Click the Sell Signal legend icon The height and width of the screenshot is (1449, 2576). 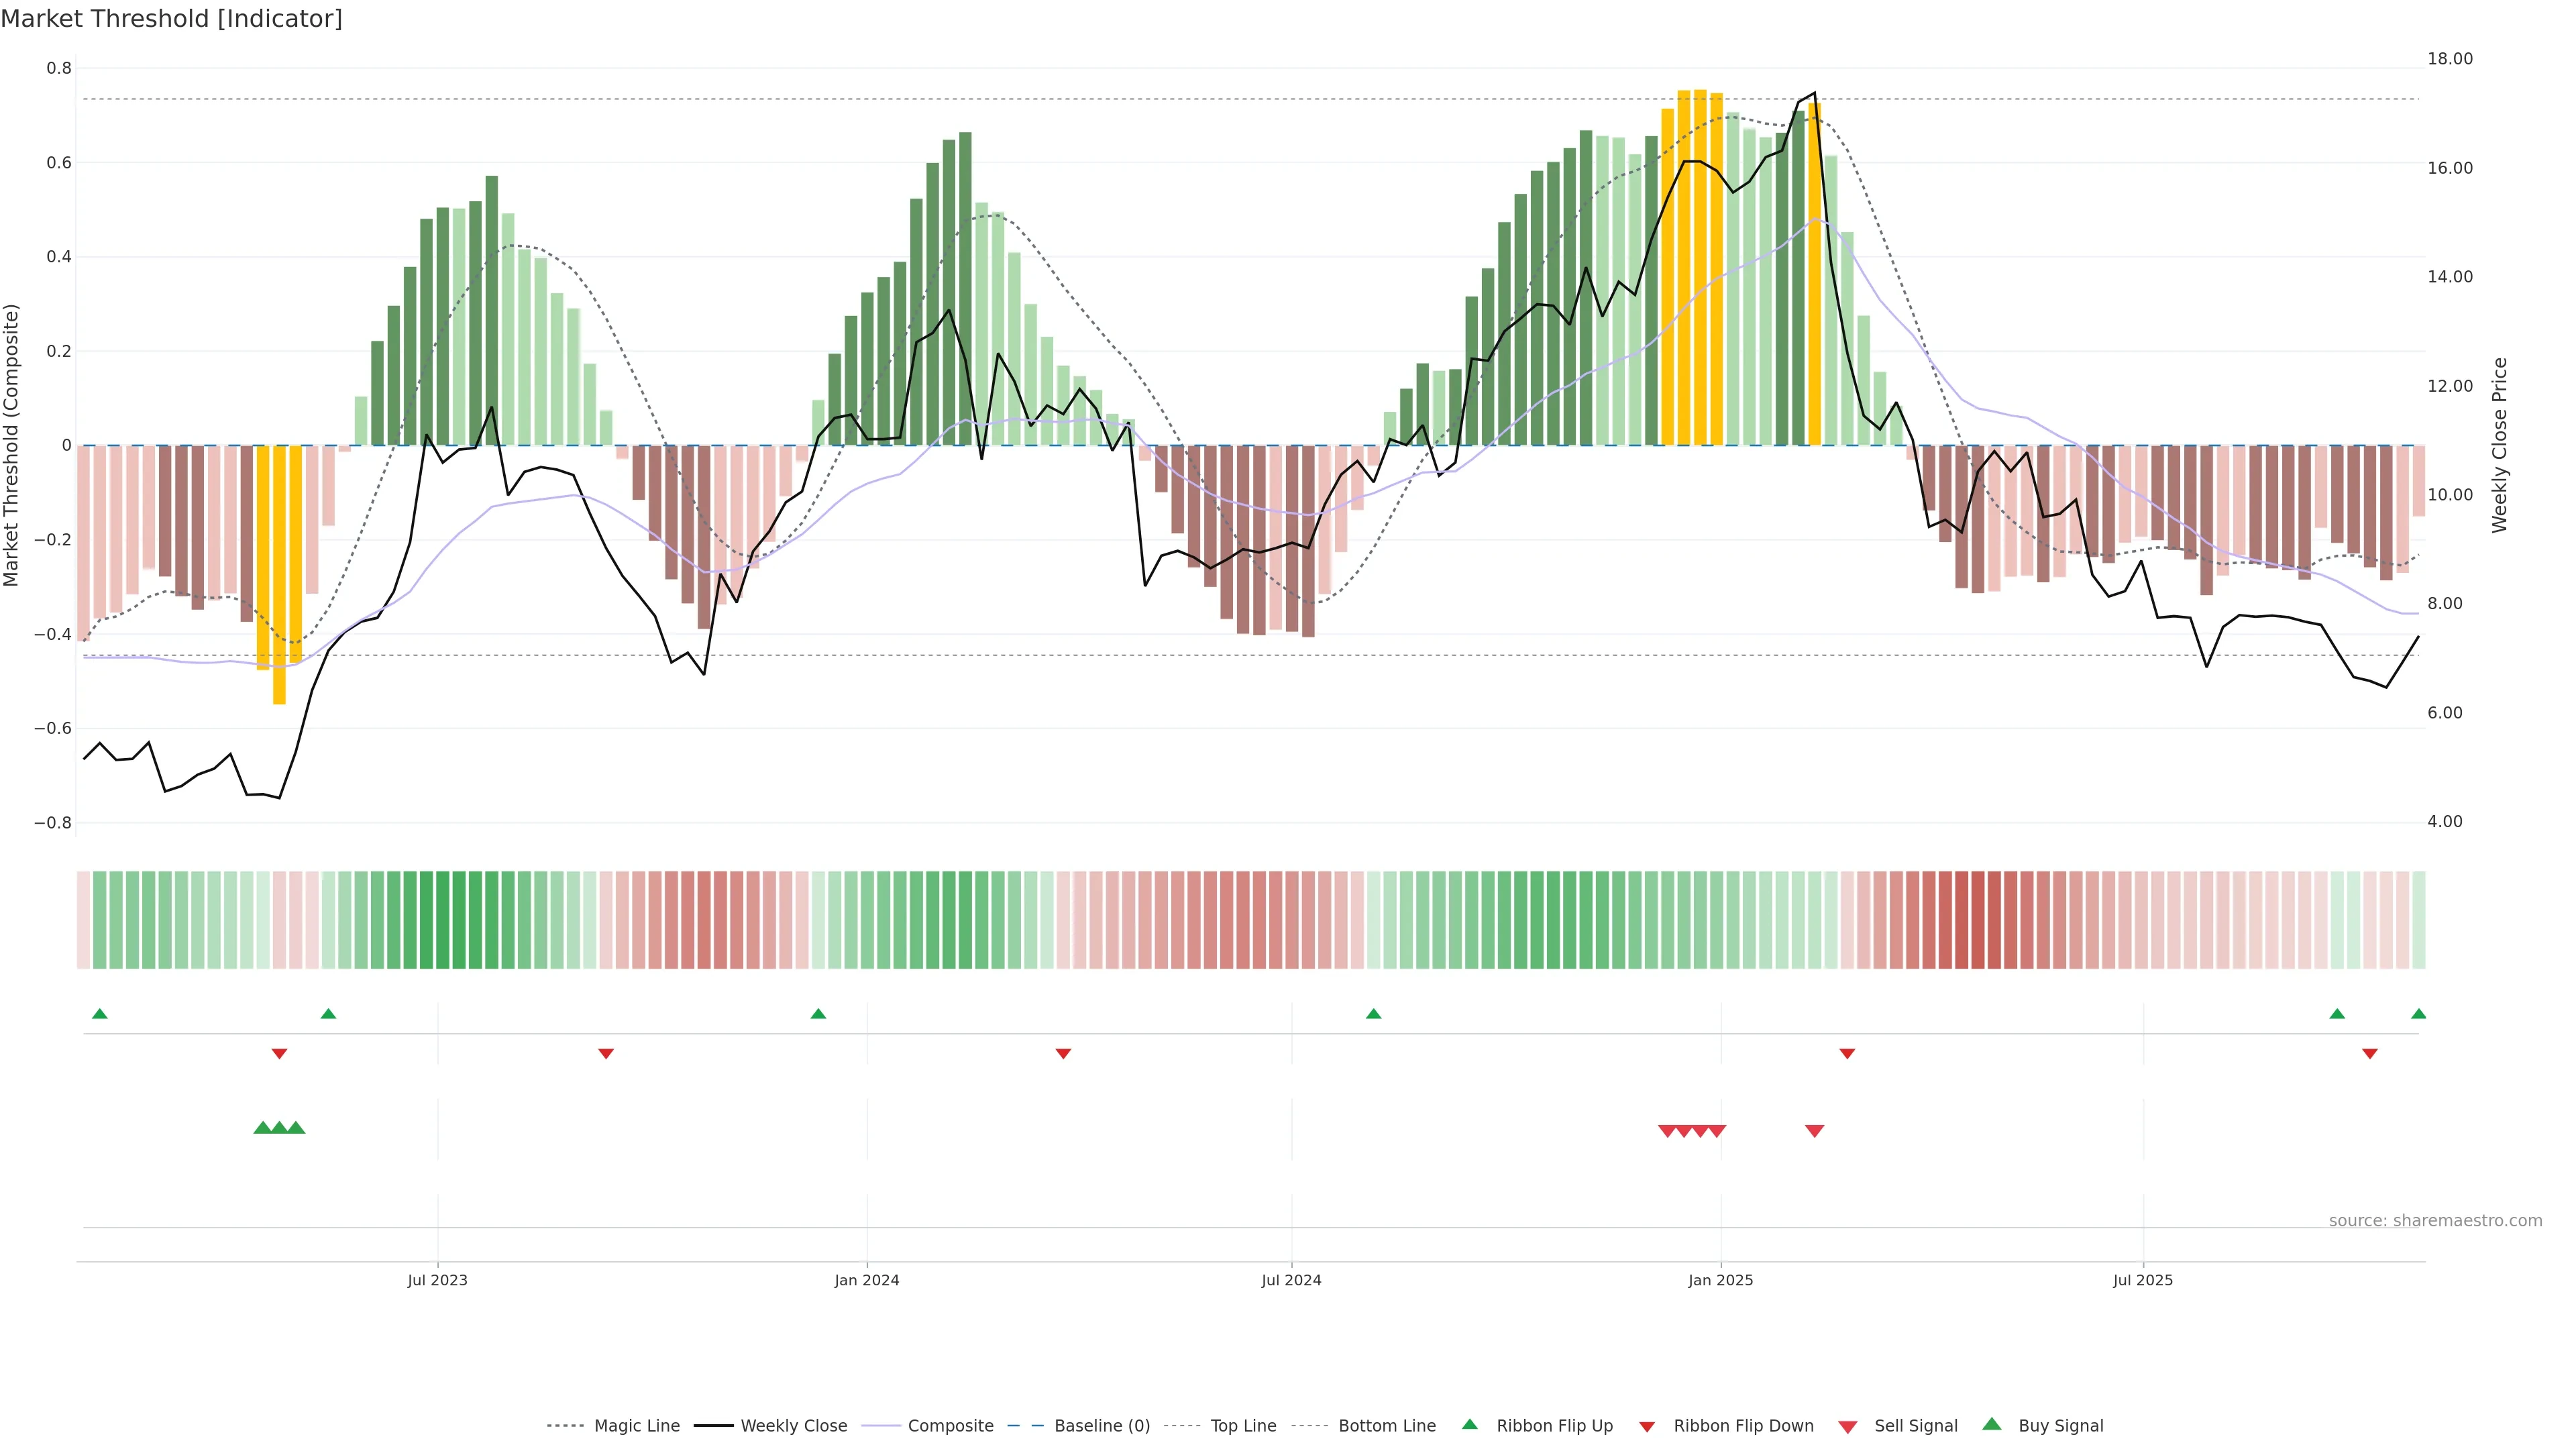1848,1426
